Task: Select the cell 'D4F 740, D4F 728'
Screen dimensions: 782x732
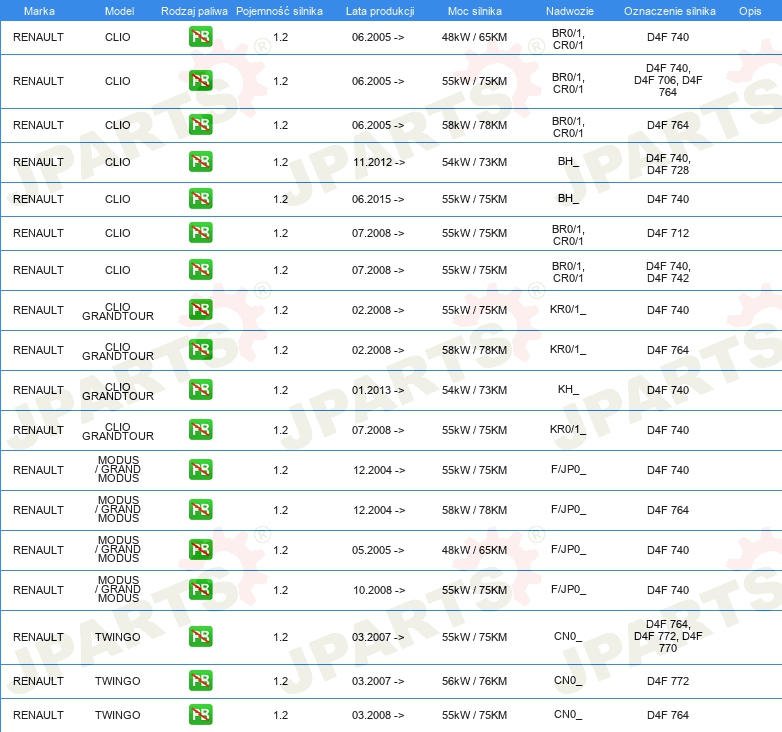Action: tap(668, 164)
